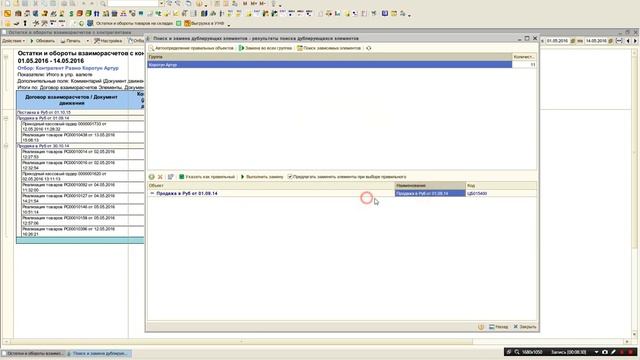Click 'Наименование' column header
Viewport: 640px width, 360px height.
pyautogui.click(x=430, y=185)
